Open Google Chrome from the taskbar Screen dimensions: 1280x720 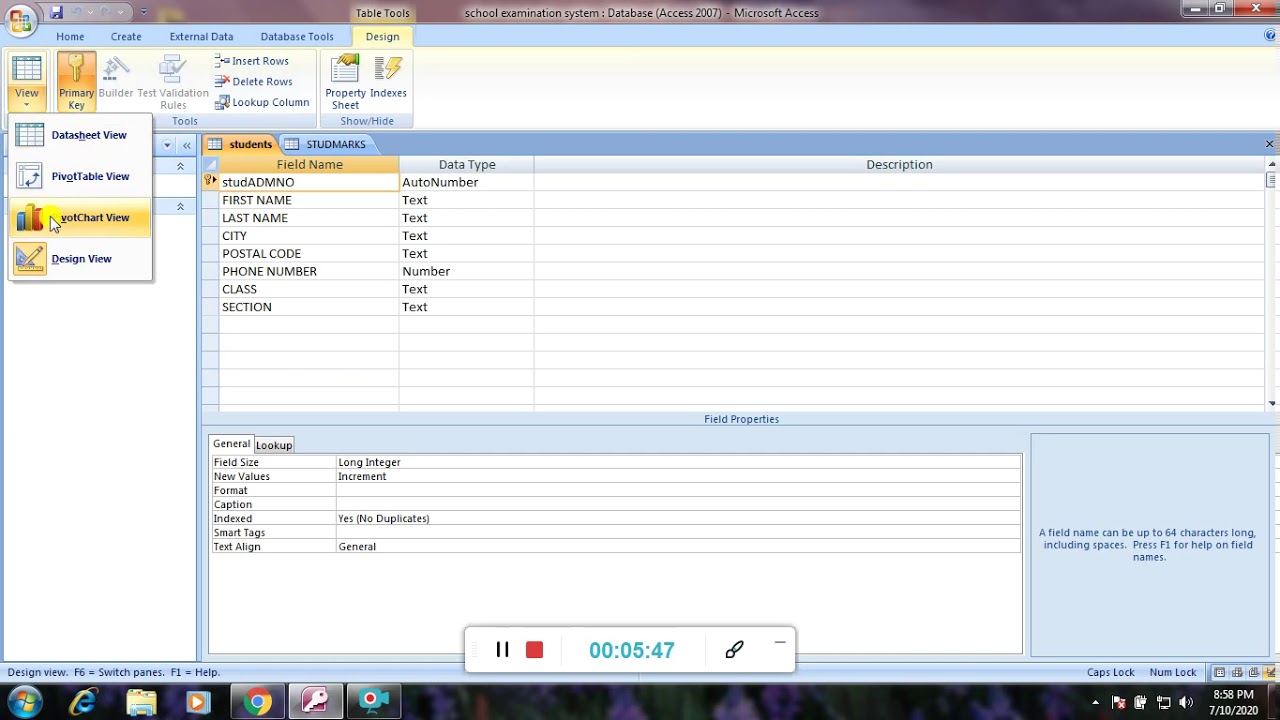(258, 702)
